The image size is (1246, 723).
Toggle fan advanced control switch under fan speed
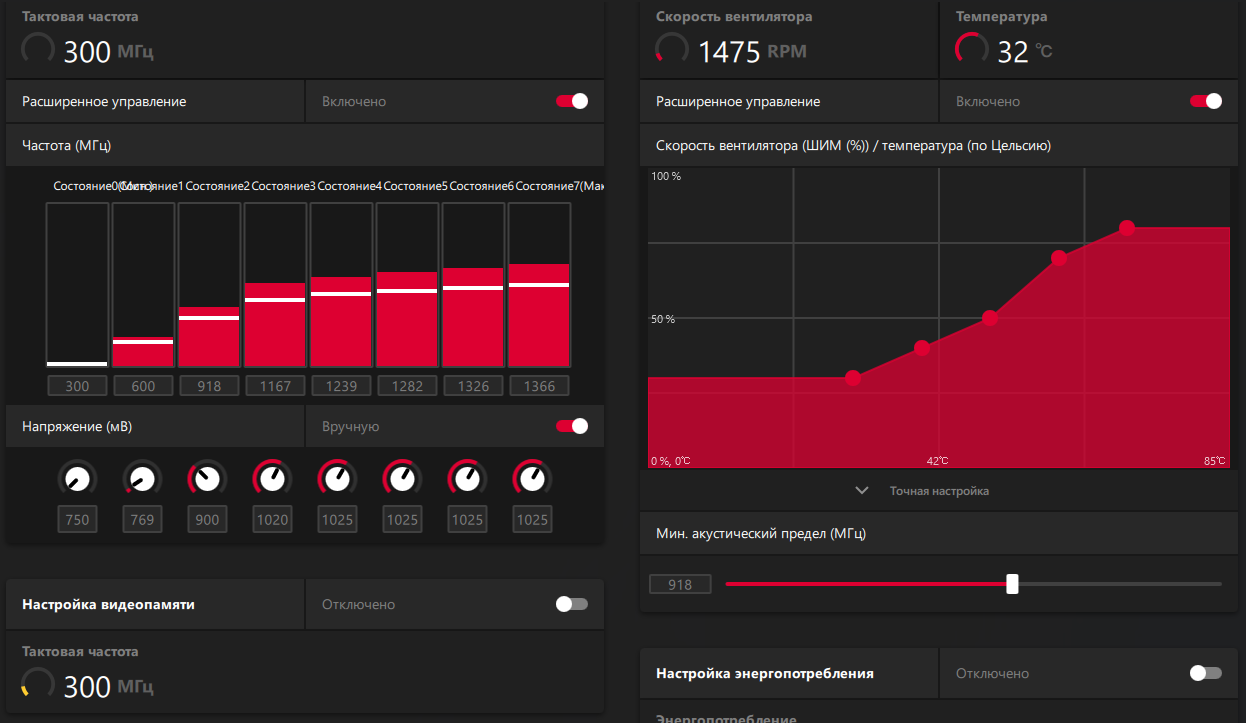(x=1206, y=101)
